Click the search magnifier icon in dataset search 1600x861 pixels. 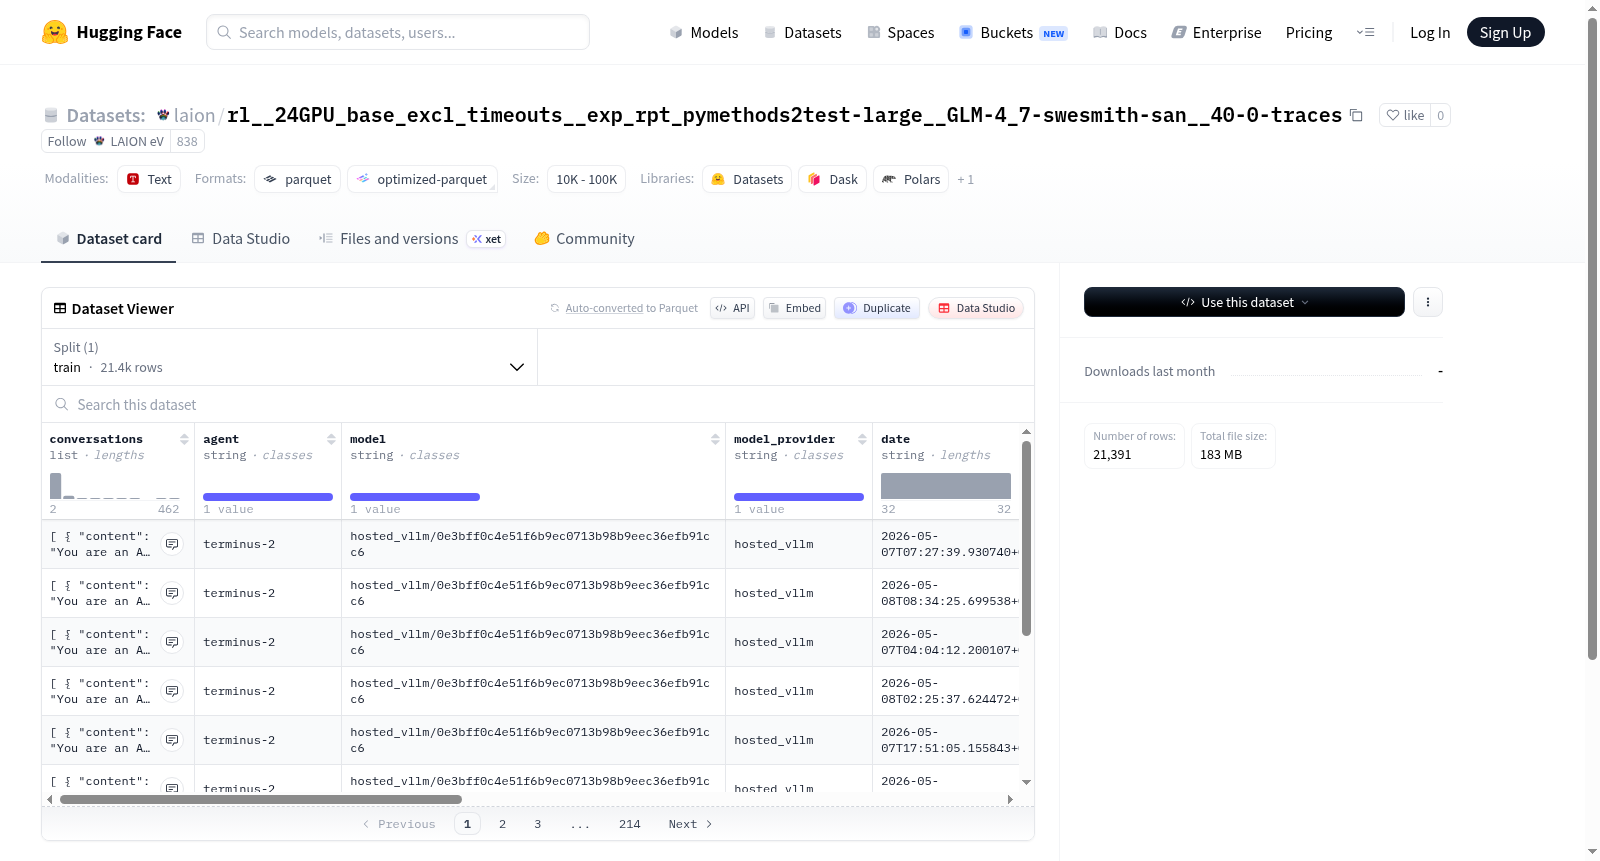point(62,404)
